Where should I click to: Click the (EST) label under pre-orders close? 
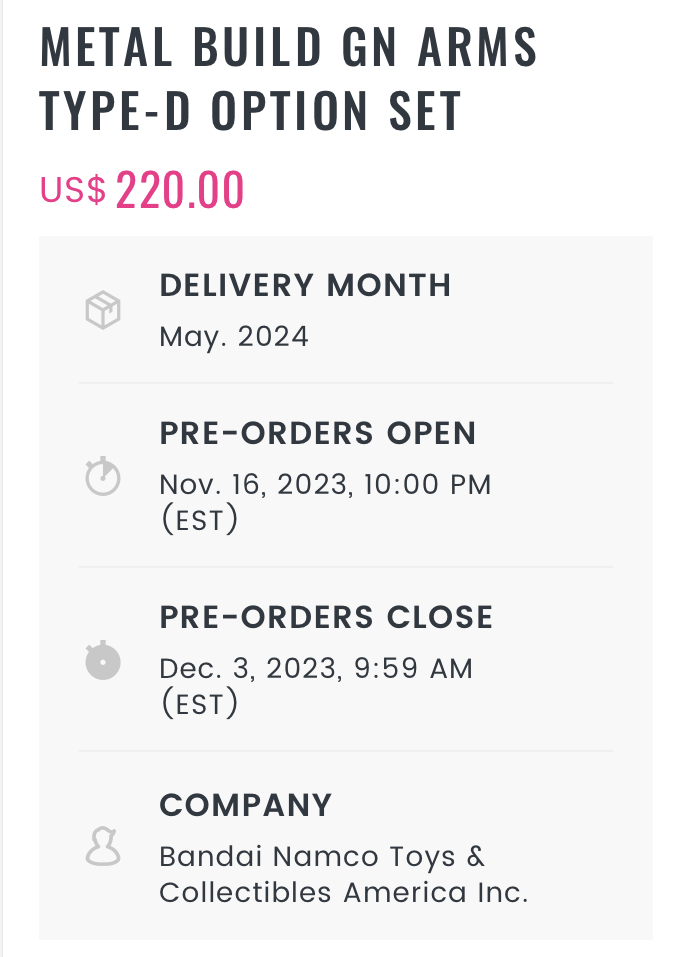point(200,703)
